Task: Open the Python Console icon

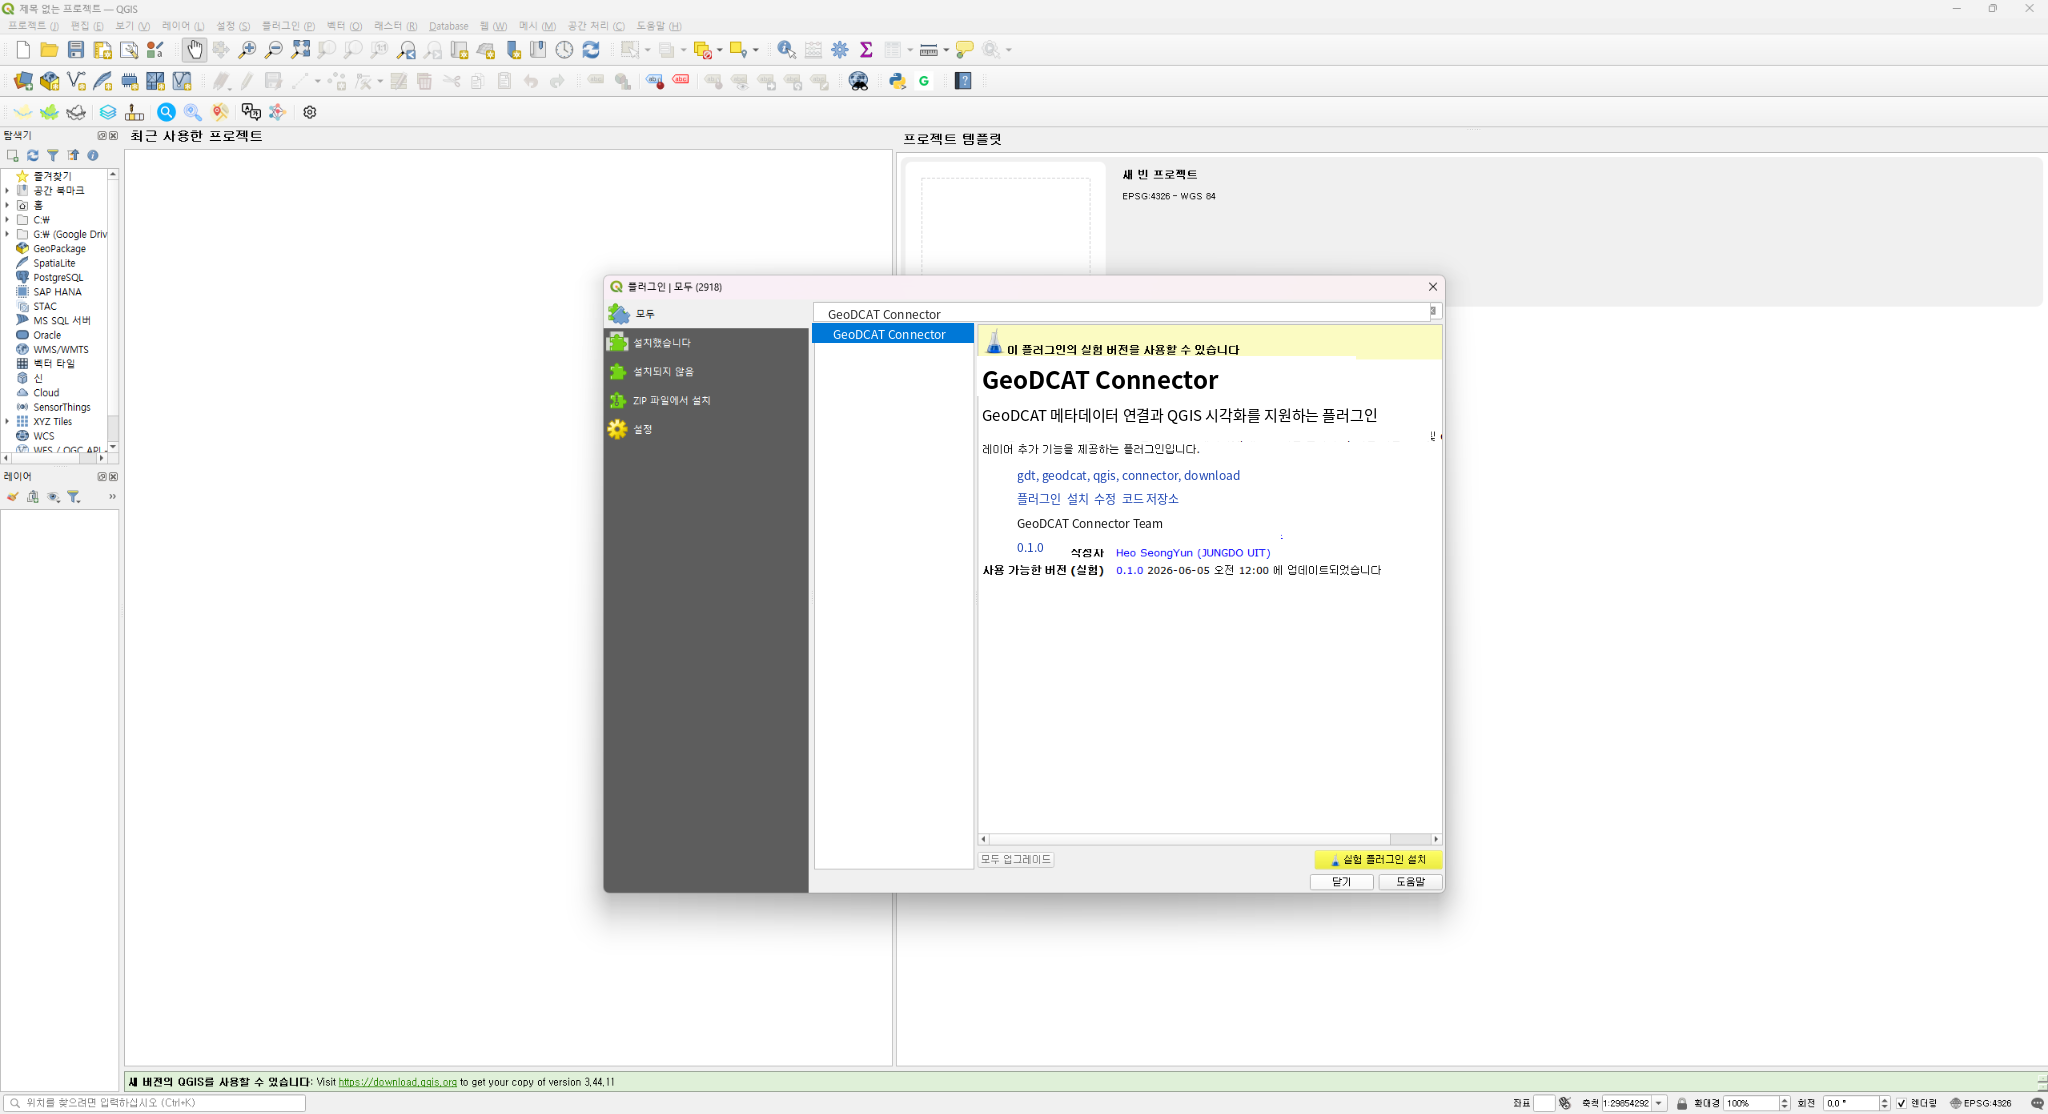Action: click(x=897, y=81)
